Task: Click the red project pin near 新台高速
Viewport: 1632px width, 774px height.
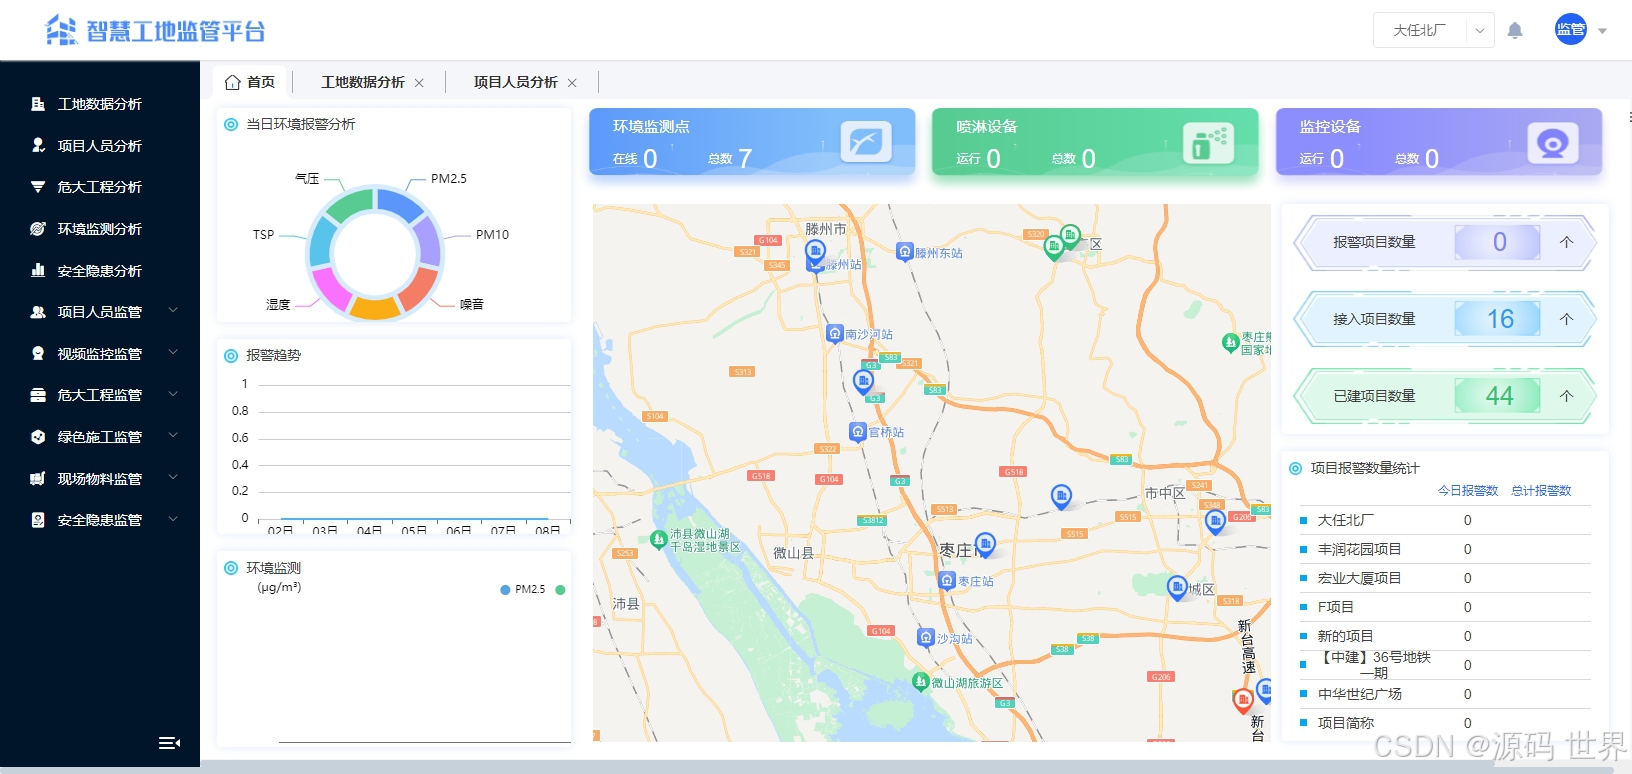Action: tap(1243, 700)
